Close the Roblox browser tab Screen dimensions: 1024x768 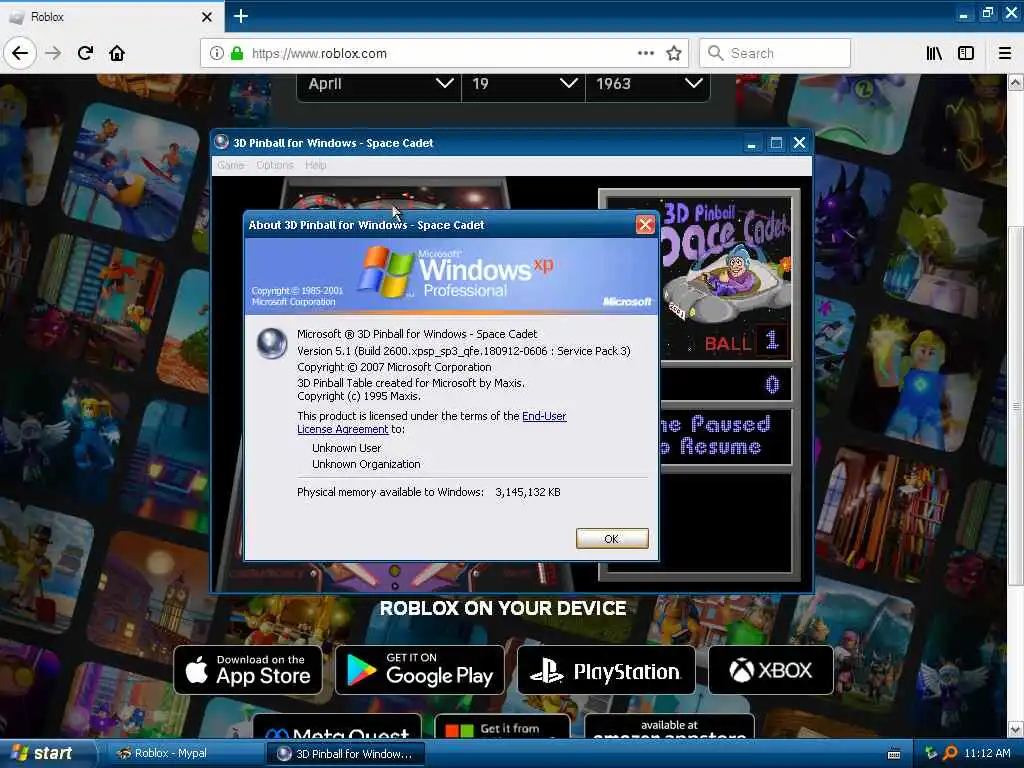(x=206, y=16)
